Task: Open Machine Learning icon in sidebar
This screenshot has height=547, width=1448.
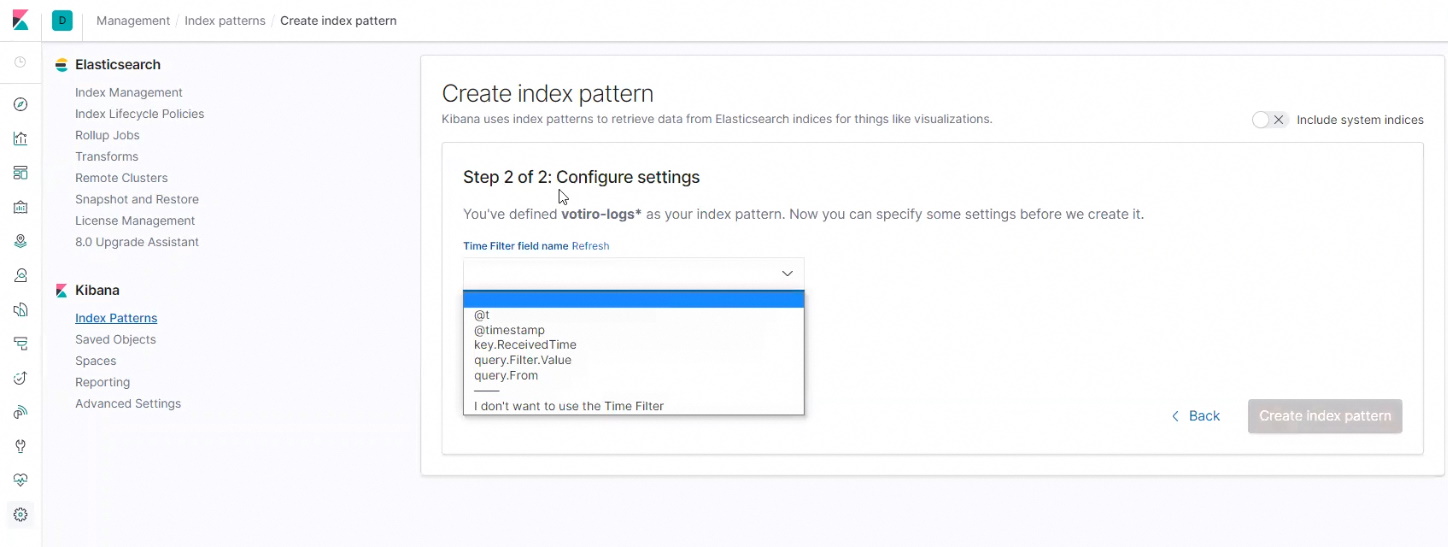Action: point(20,275)
